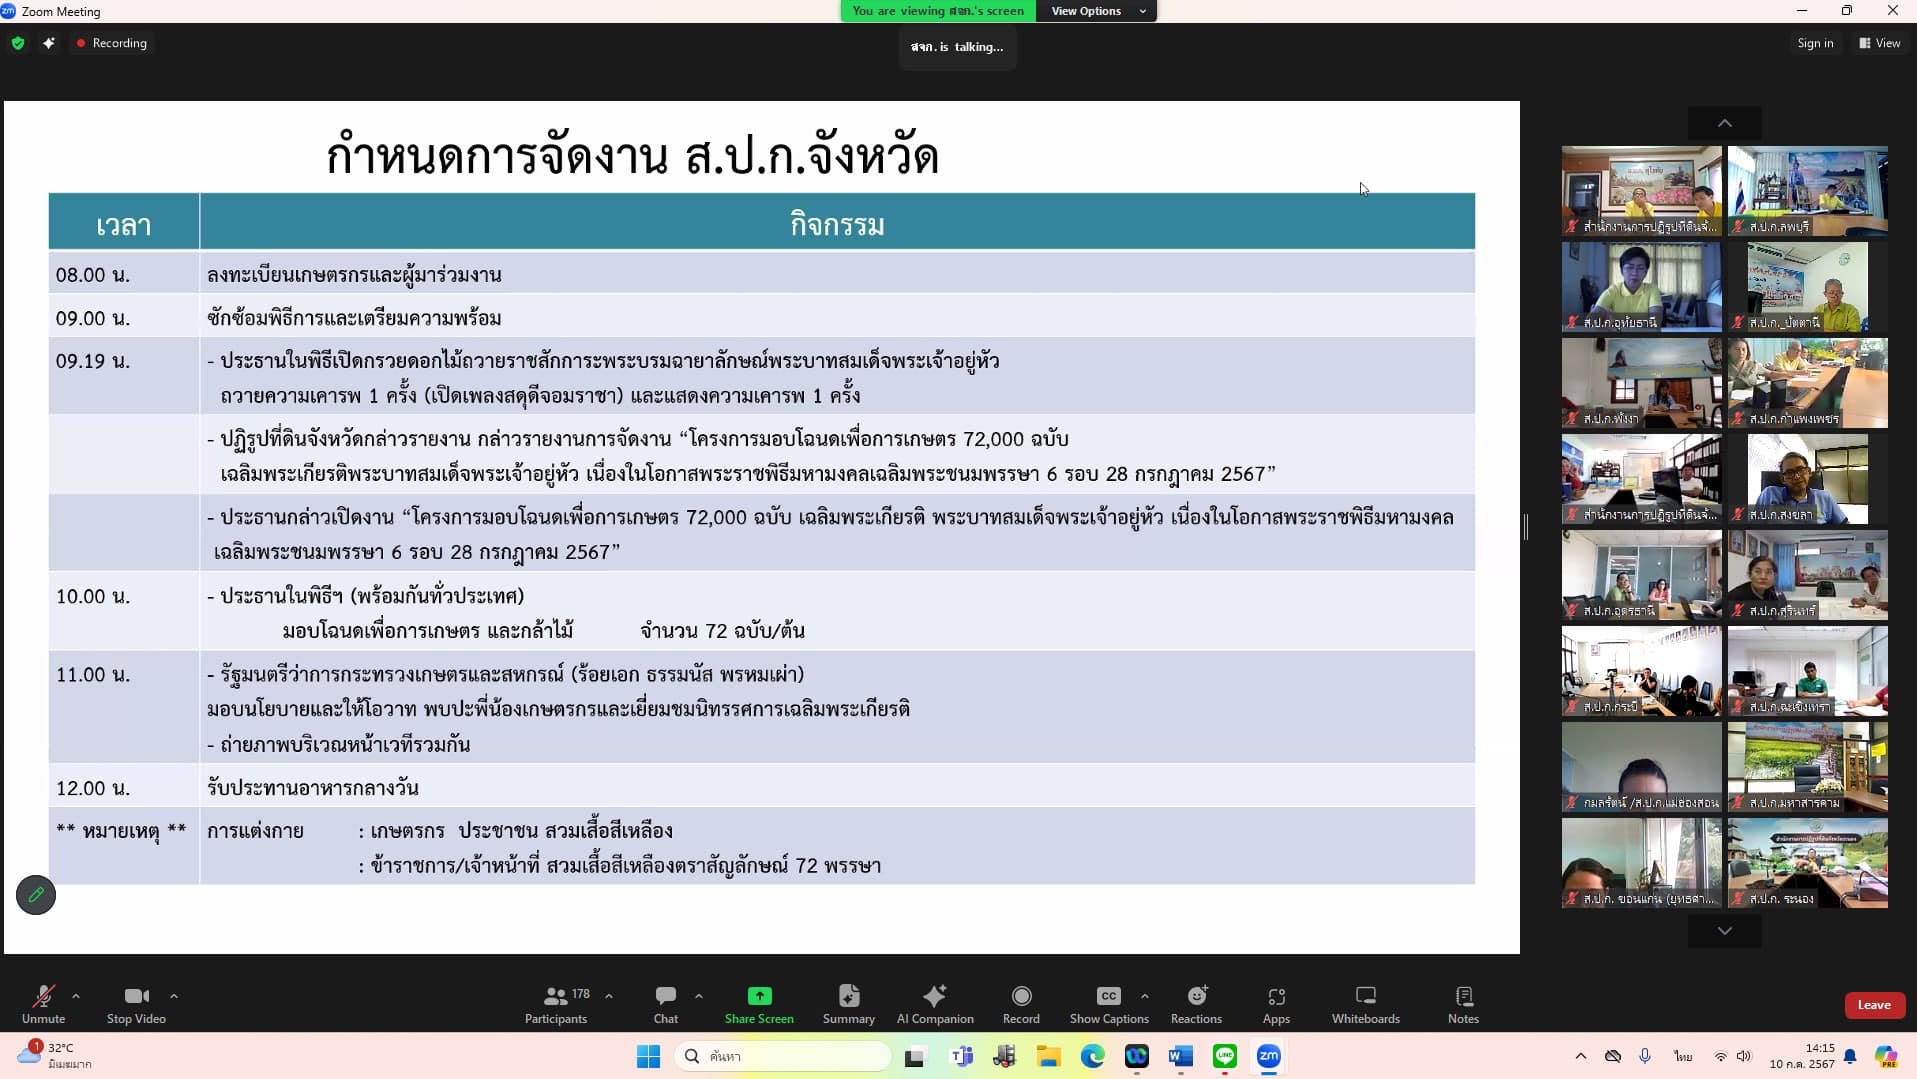Image resolution: width=1917 pixels, height=1079 pixels.
Task: Open video options arrow next to Stop Video
Action: 174,996
